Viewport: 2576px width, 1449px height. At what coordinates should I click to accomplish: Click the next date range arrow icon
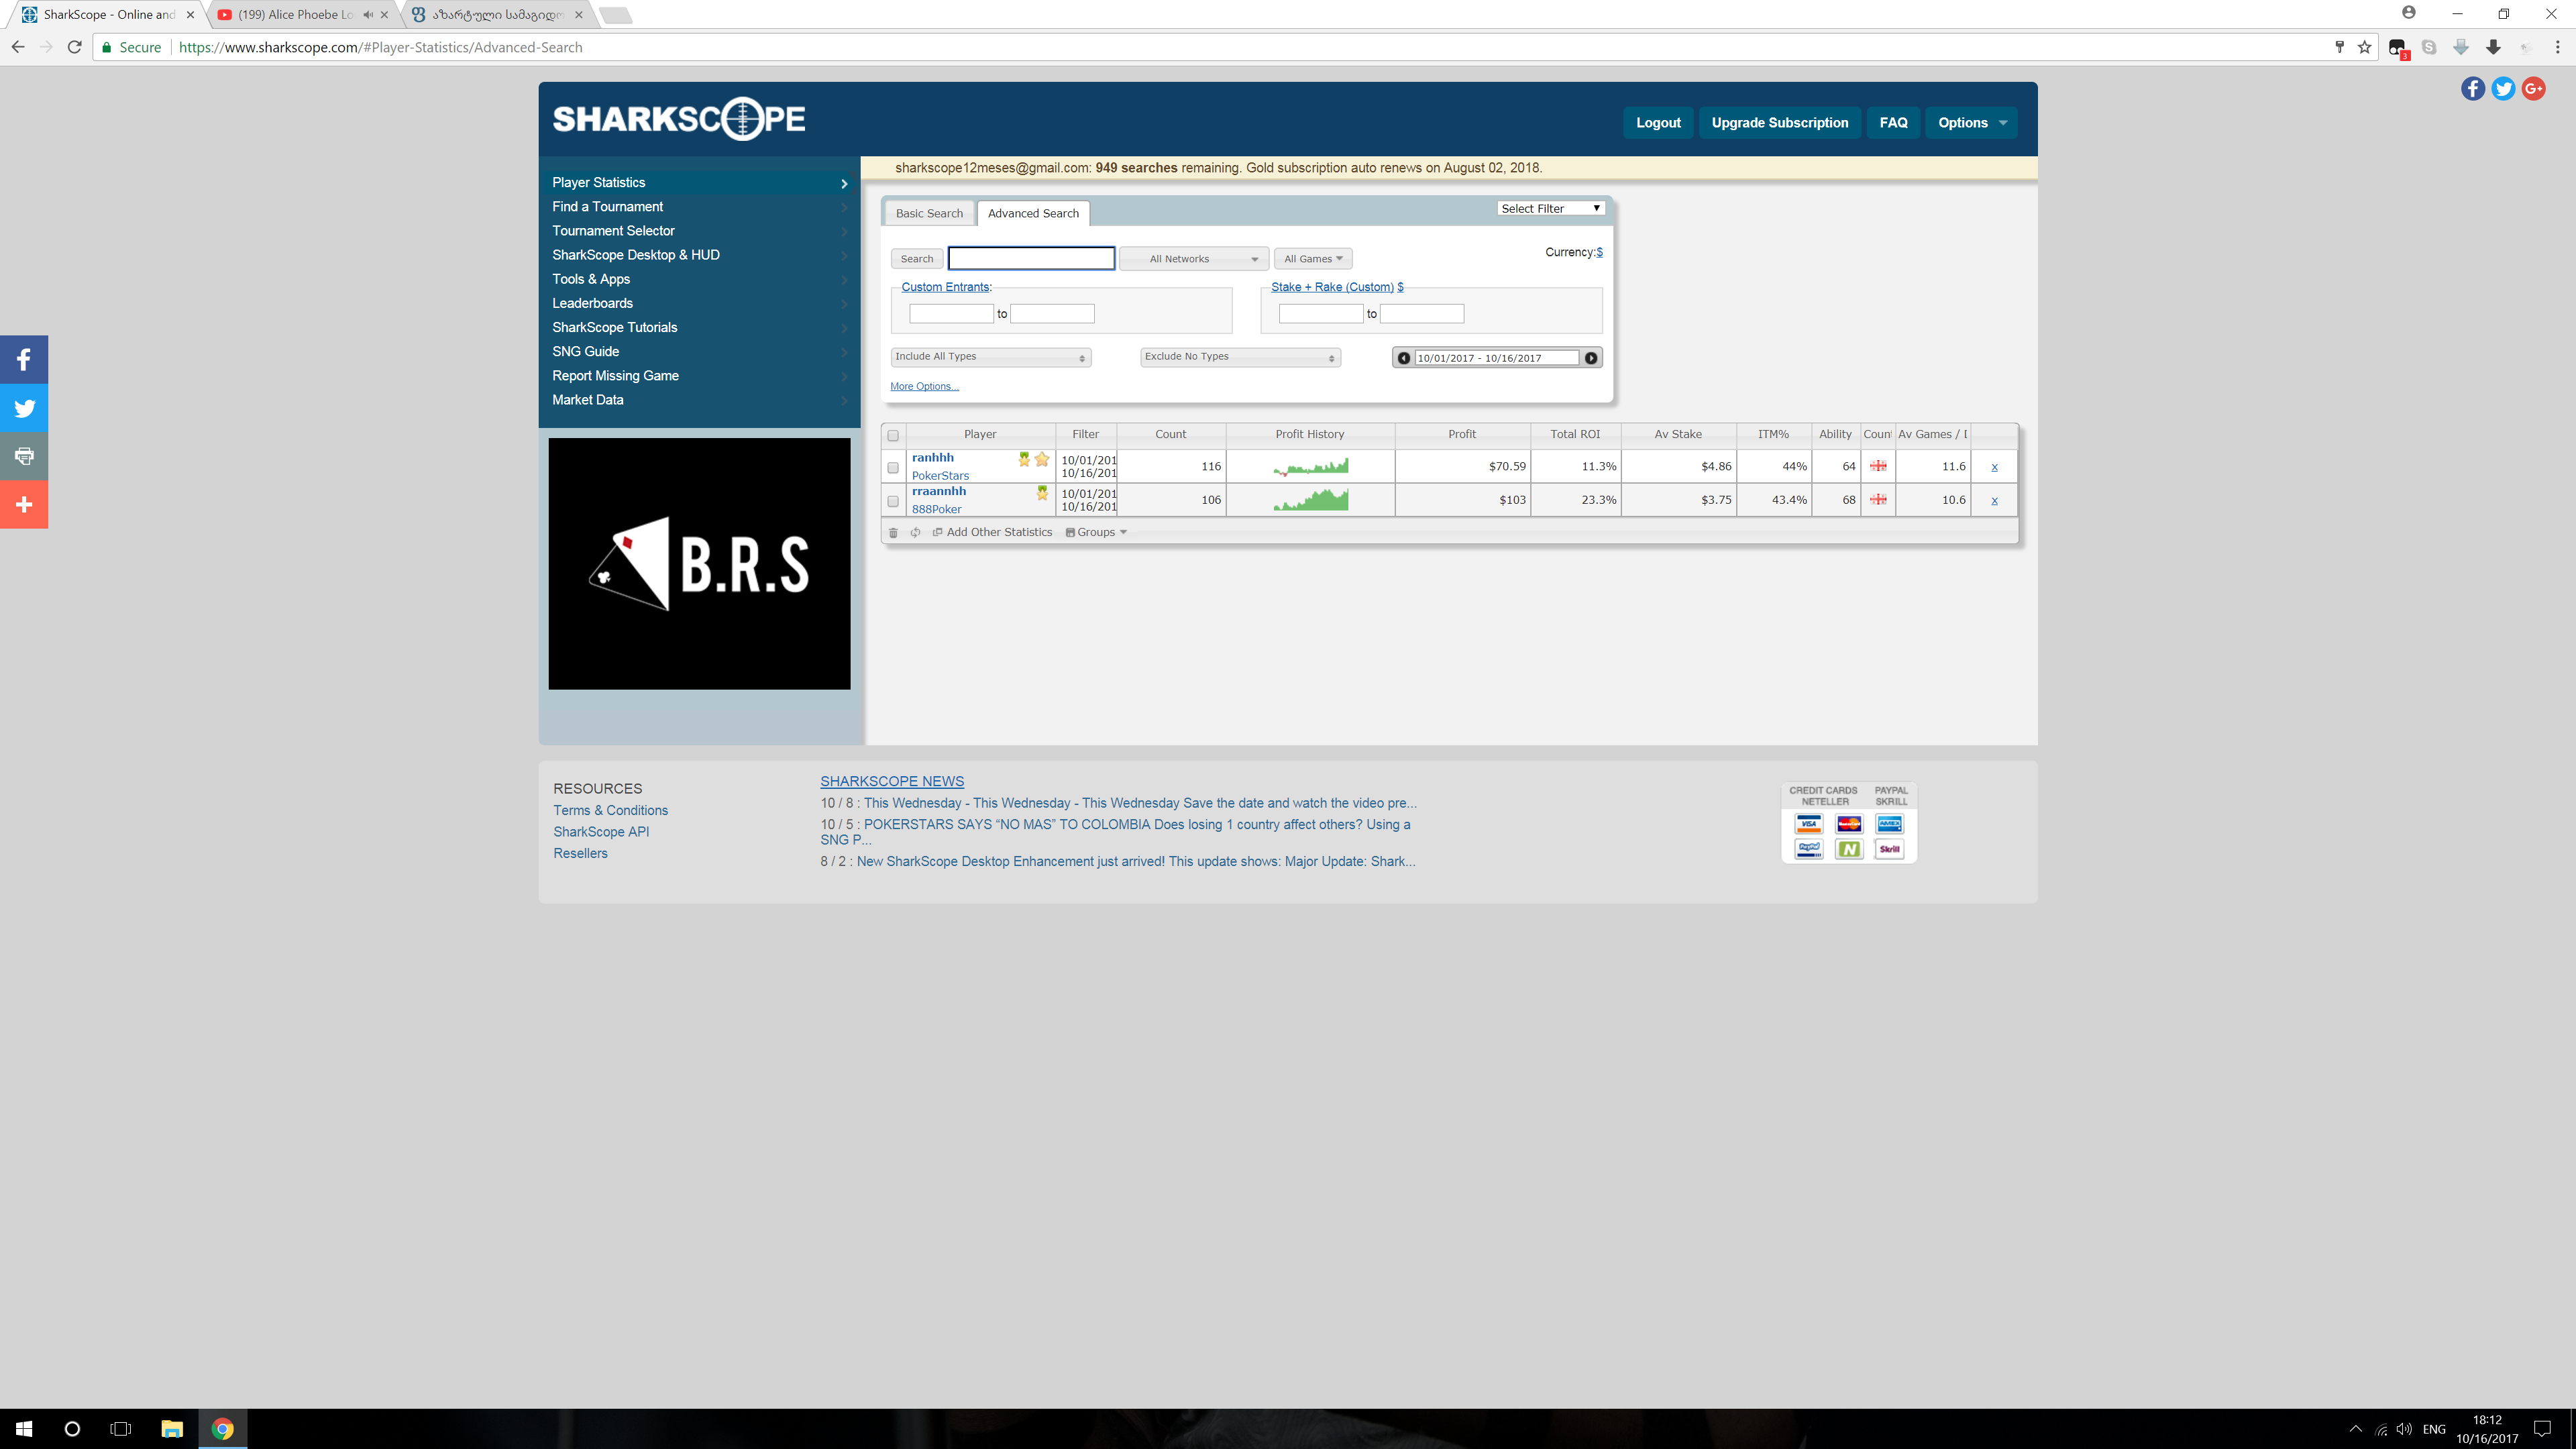[1591, 358]
